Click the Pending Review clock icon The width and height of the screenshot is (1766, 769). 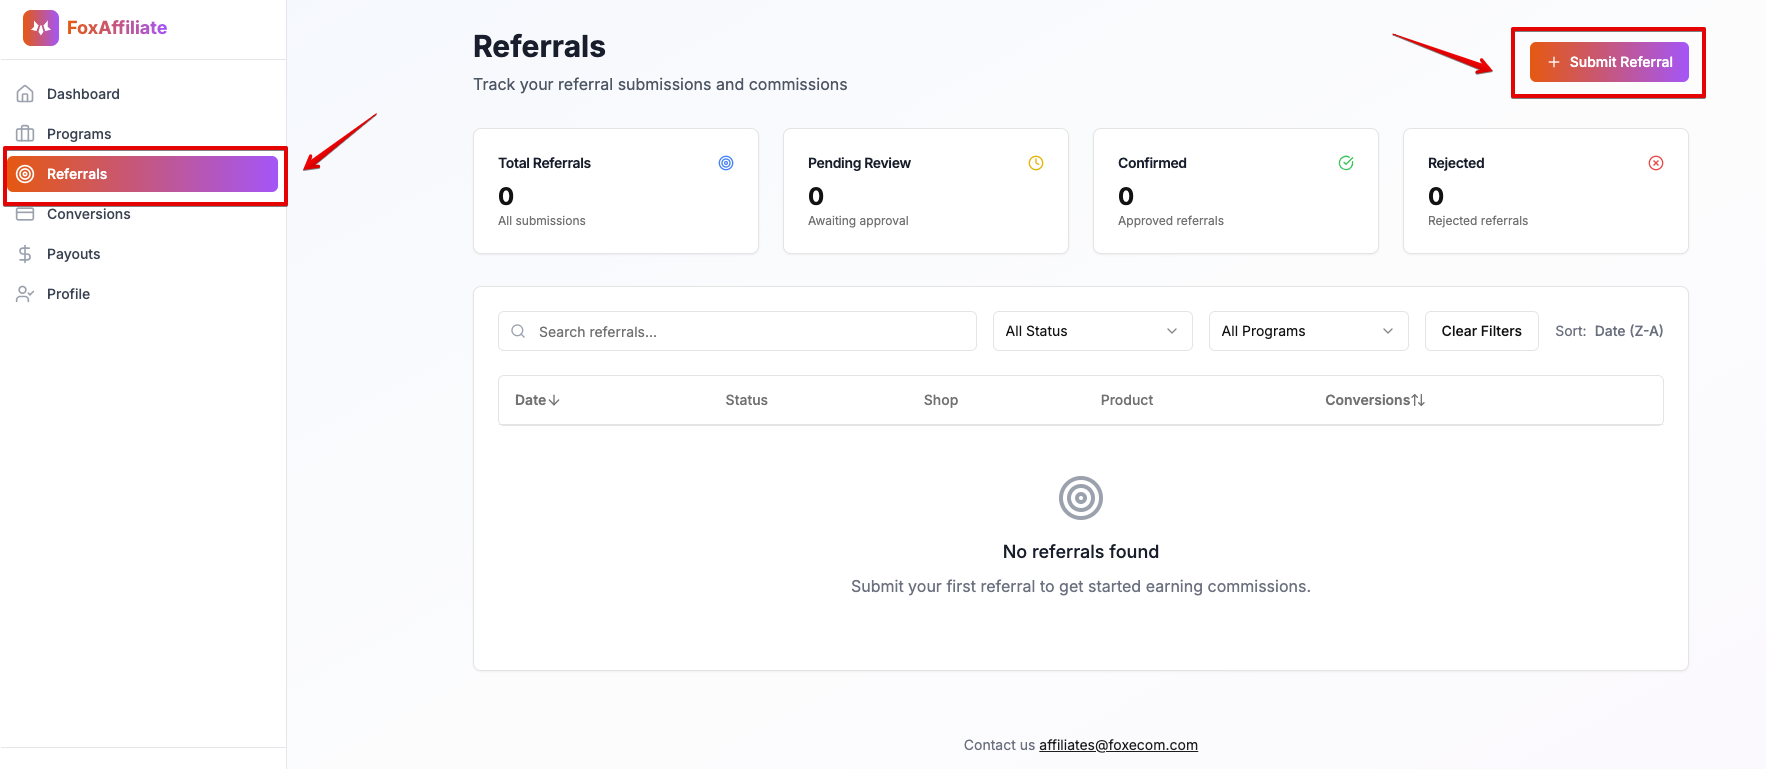(x=1036, y=163)
